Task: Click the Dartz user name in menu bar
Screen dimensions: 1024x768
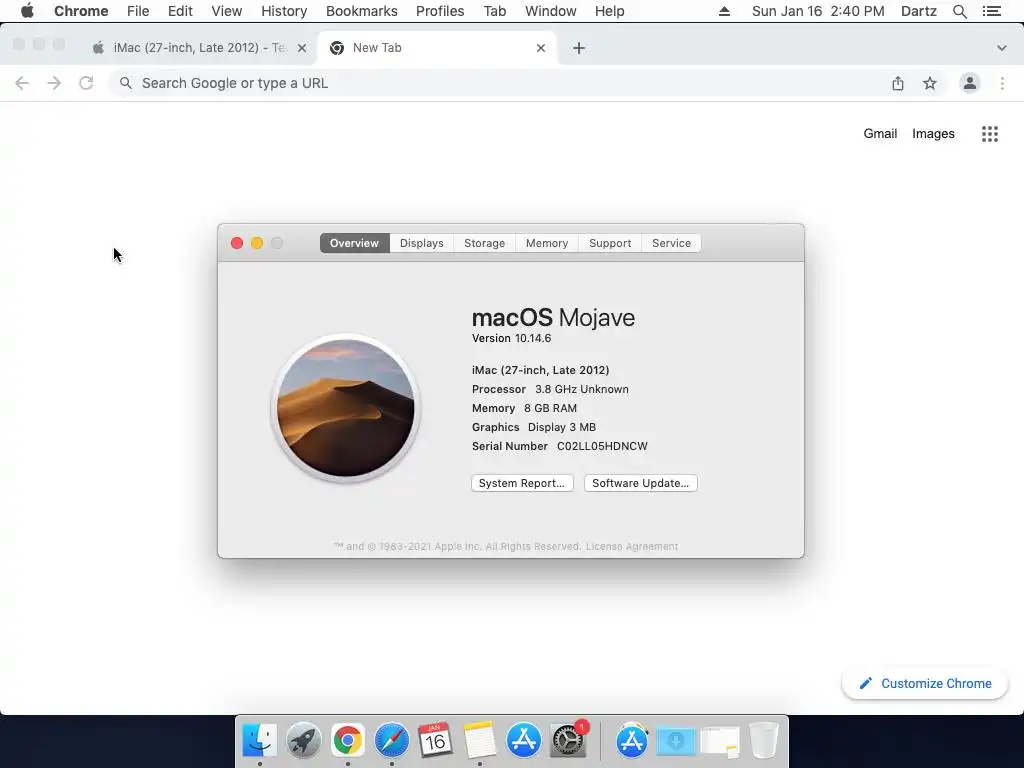Action: click(x=918, y=11)
